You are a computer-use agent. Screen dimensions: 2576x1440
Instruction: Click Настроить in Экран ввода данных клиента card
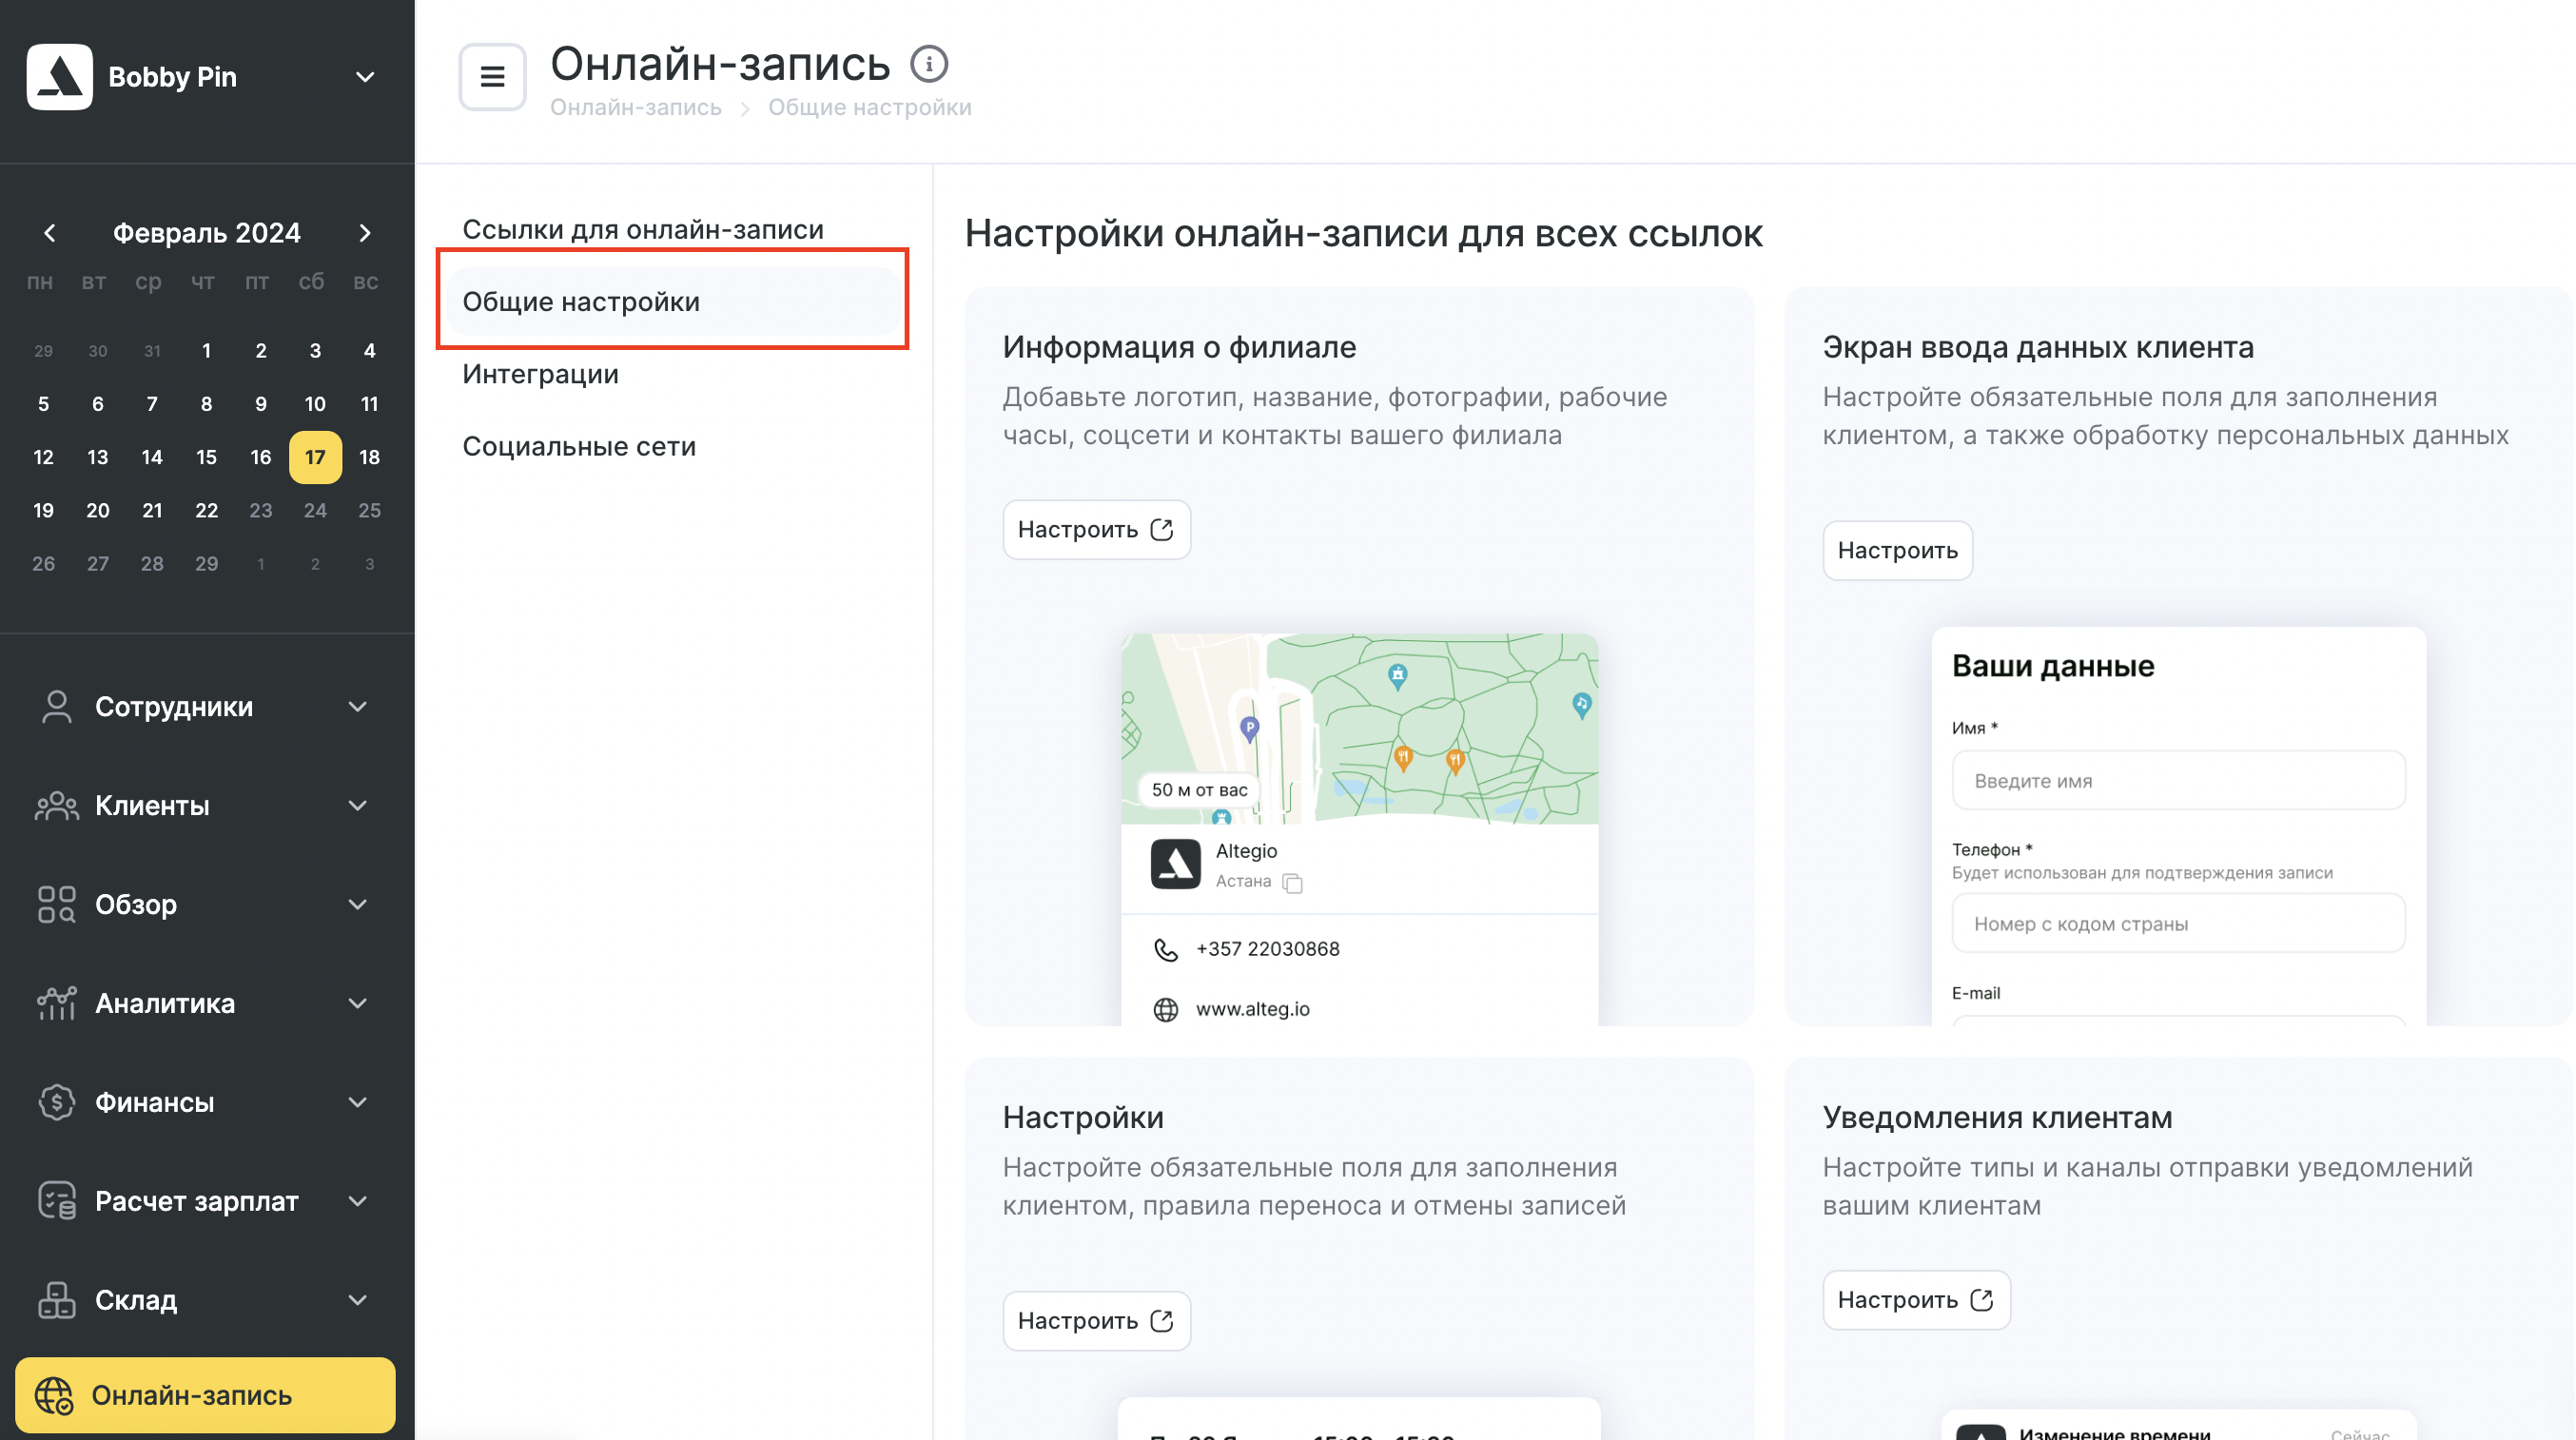click(x=1897, y=551)
